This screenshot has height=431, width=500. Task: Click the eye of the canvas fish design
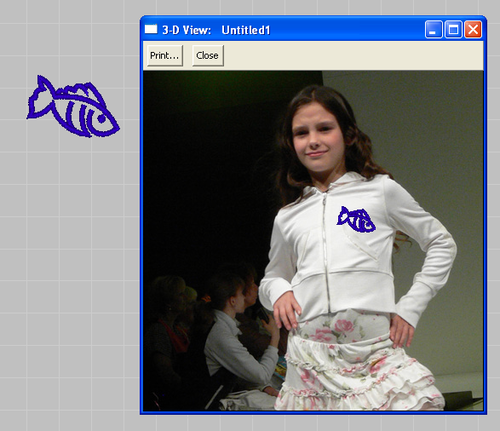click(x=102, y=118)
